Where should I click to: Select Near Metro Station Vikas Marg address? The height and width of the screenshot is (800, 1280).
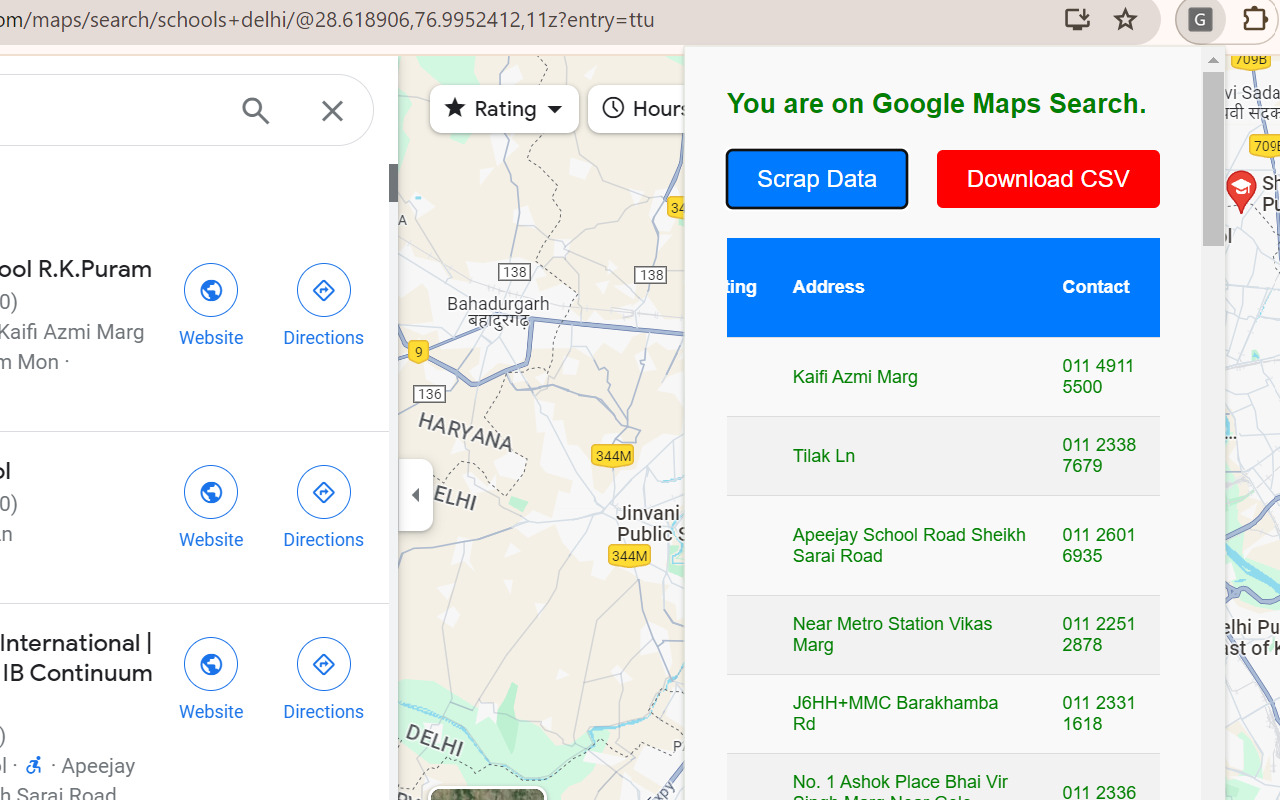pos(892,634)
